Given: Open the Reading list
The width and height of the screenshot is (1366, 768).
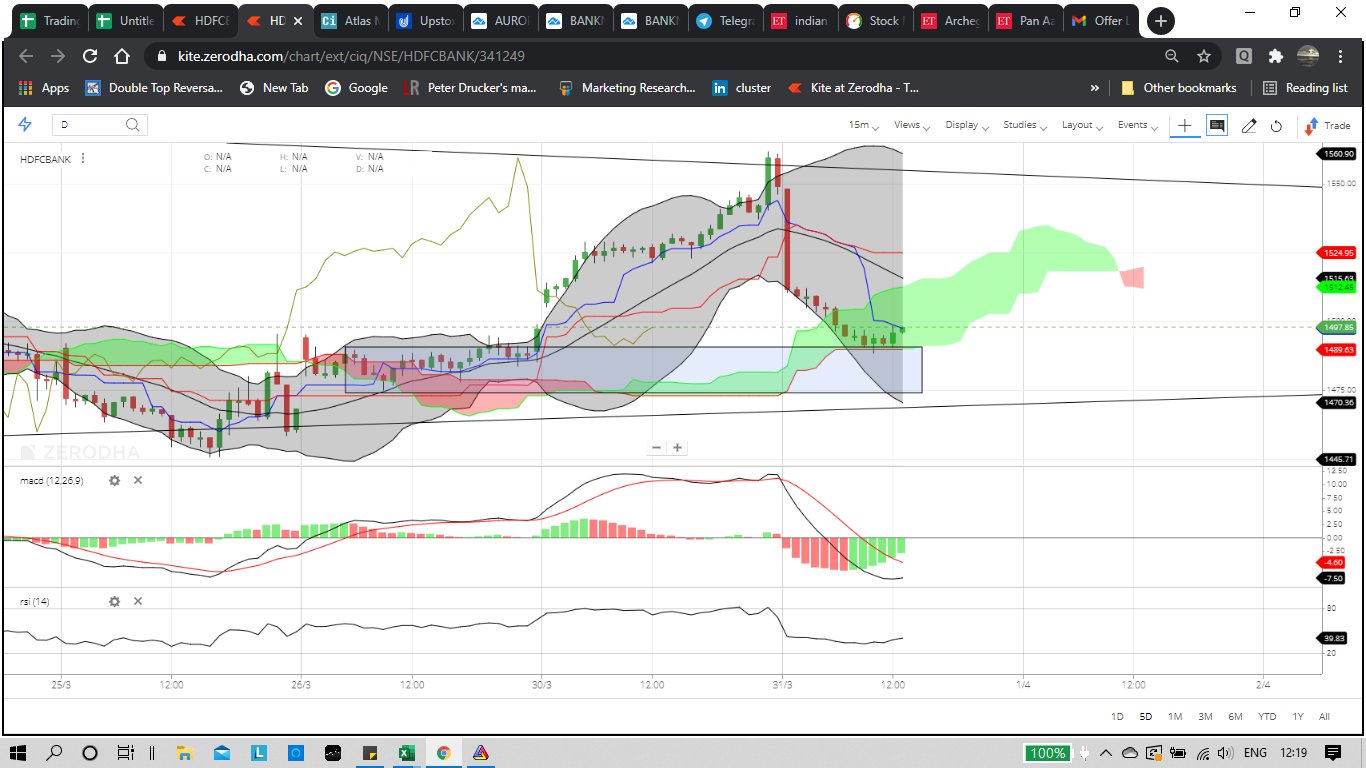Looking at the screenshot, I should click(1305, 88).
